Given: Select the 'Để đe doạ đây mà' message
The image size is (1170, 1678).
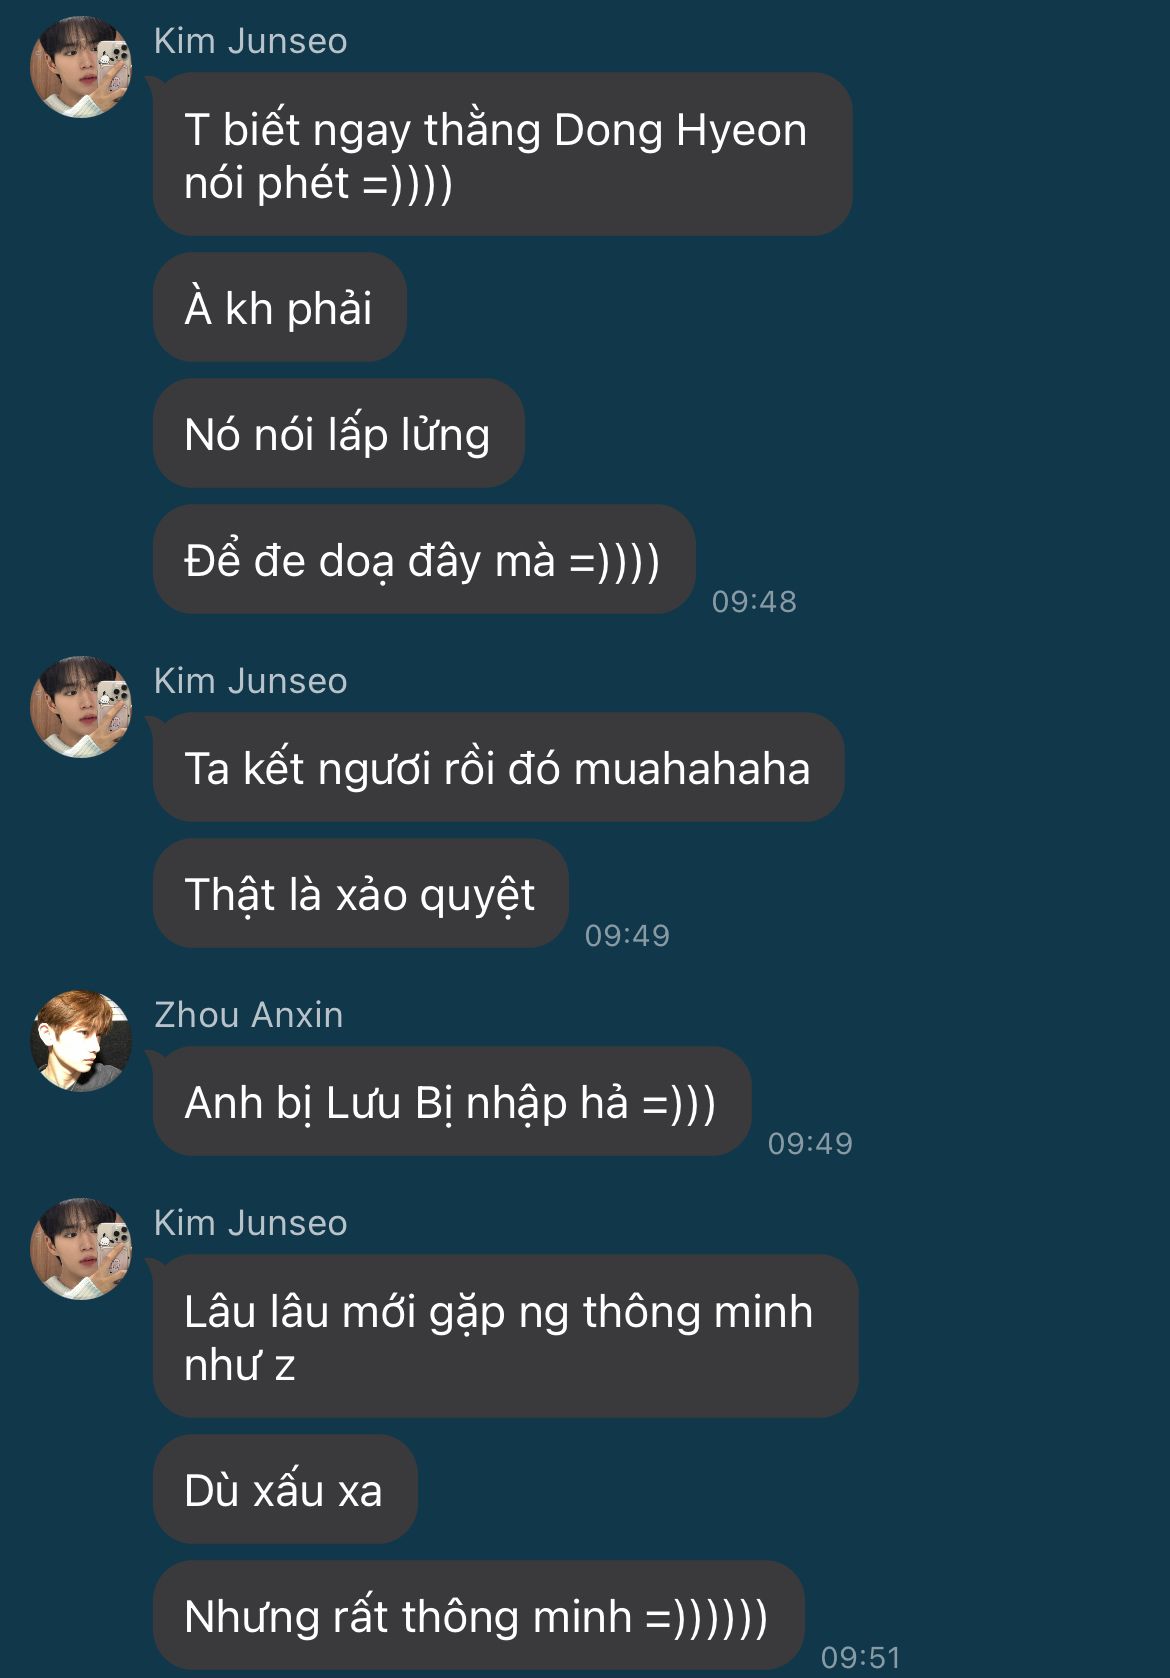Looking at the screenshot, I should pyautogui.click(x=424, y=559).
